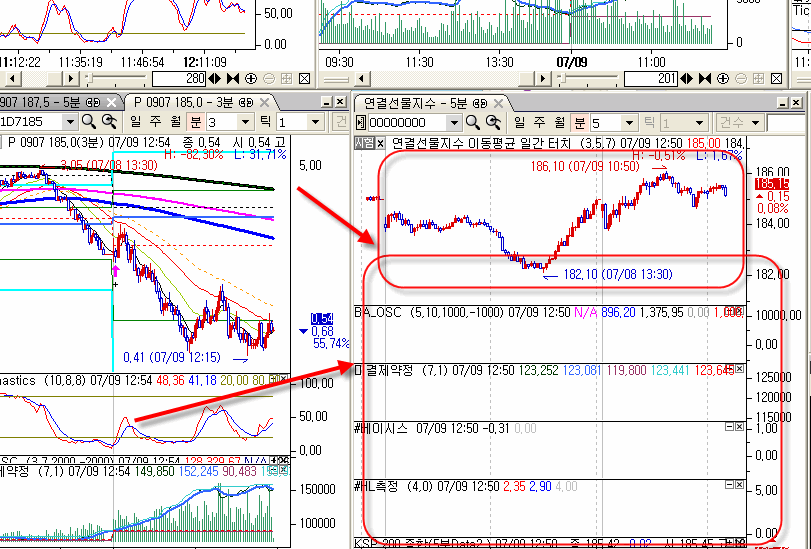Click the search magnifier icon beside code 1D7185

(89, 121)
